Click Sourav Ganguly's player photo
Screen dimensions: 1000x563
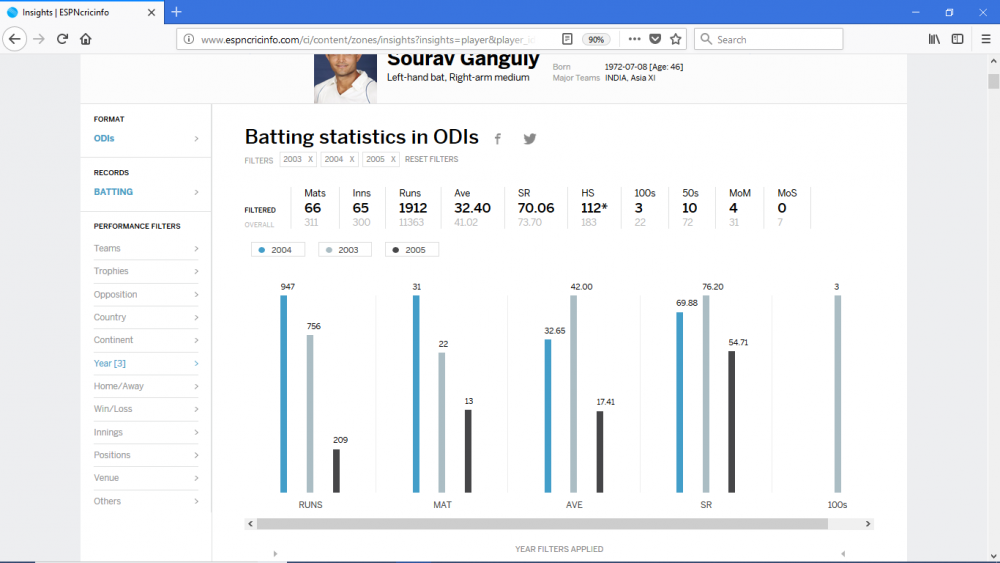point(345,78)
